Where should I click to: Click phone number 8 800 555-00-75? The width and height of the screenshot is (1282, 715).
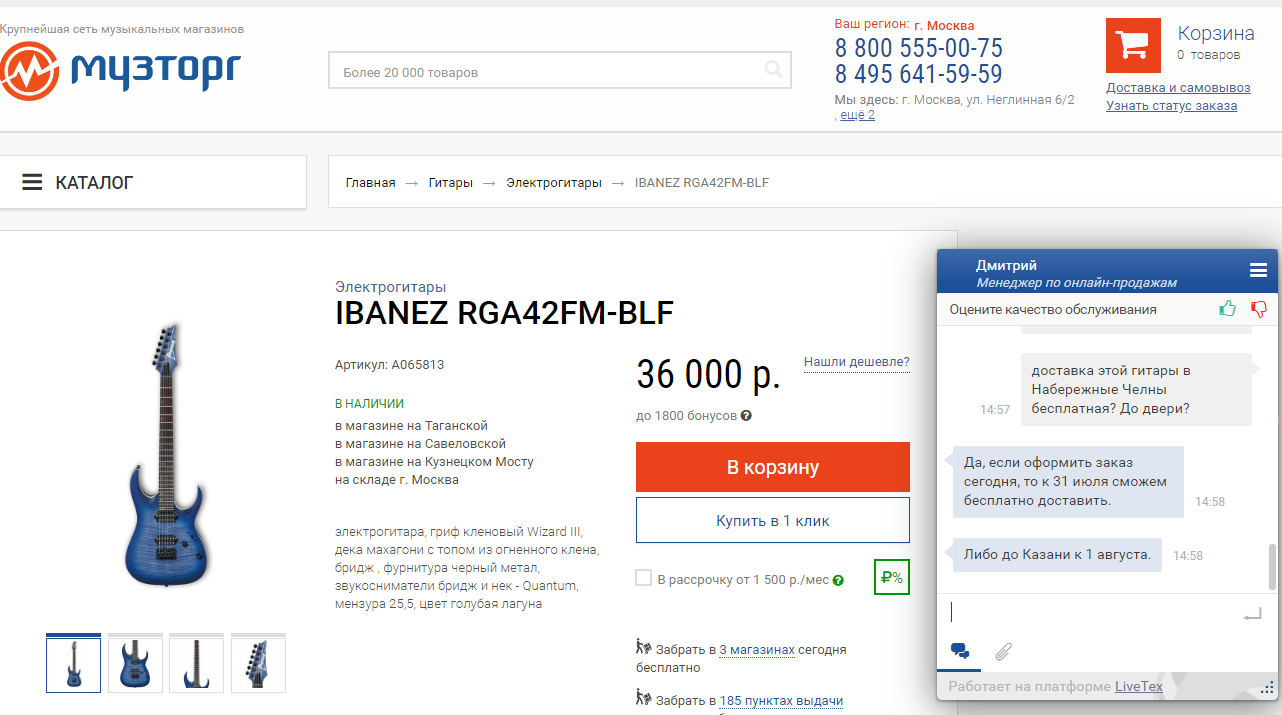click(919, 48)
